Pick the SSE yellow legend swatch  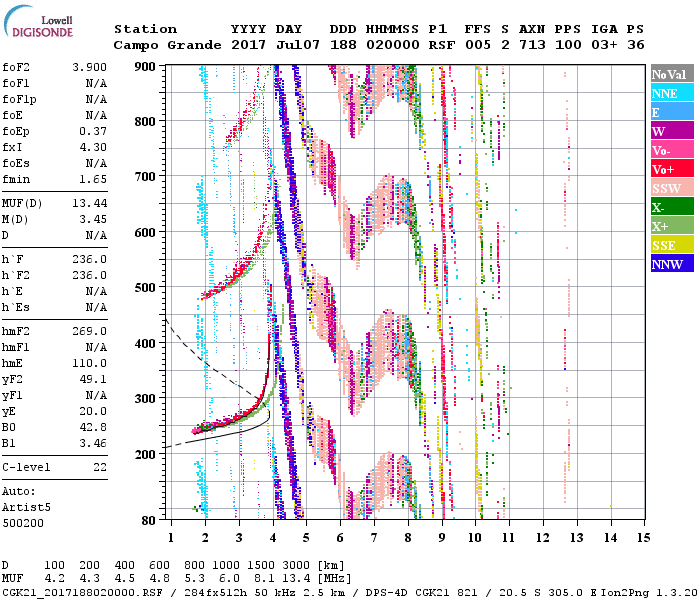[x=671, y=245]
